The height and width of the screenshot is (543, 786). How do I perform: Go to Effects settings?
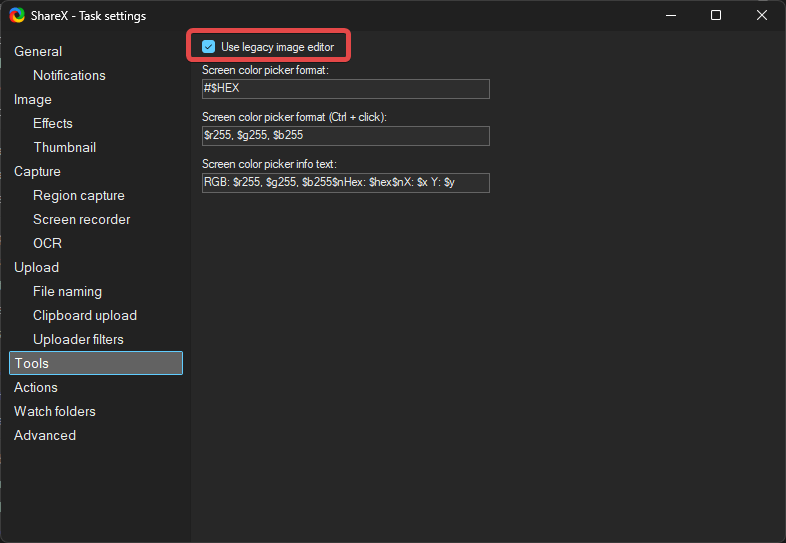coord(53,123)
